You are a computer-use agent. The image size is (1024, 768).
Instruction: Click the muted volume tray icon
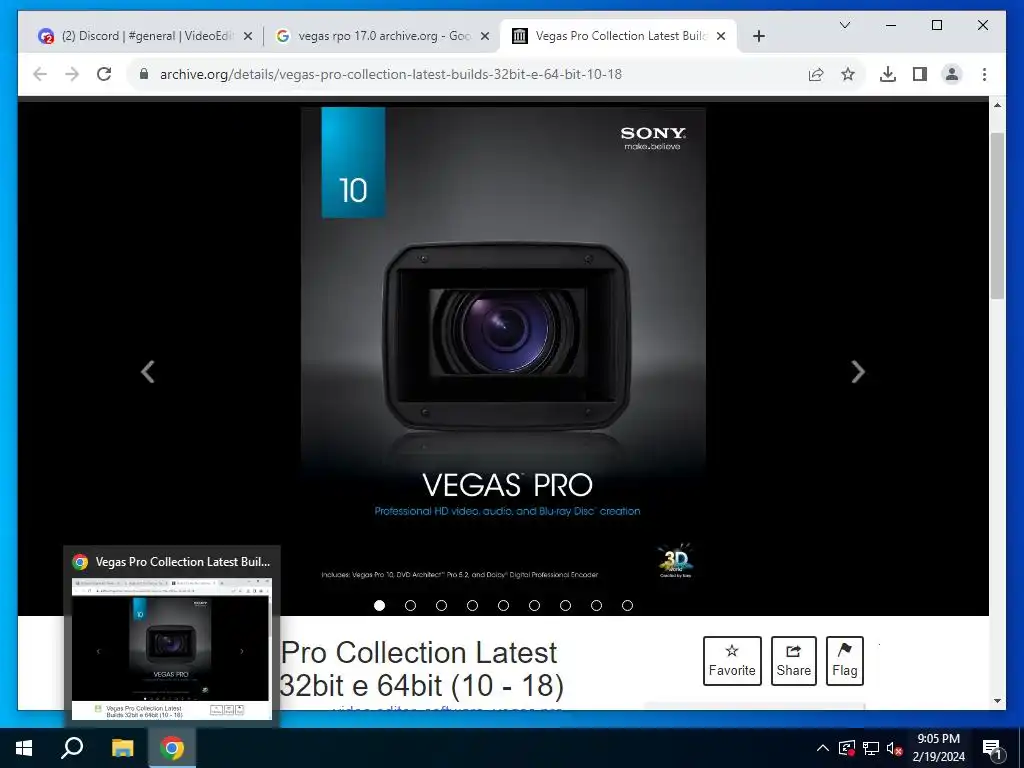(894, 748)
